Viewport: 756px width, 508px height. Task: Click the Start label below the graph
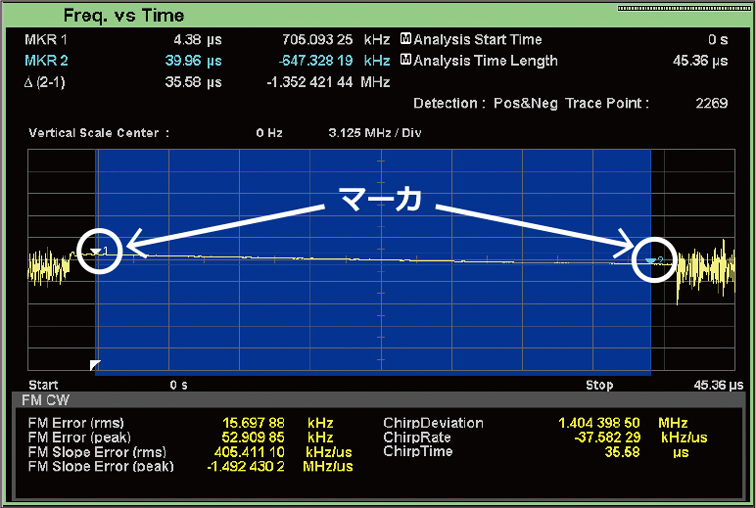click(43, 385)
